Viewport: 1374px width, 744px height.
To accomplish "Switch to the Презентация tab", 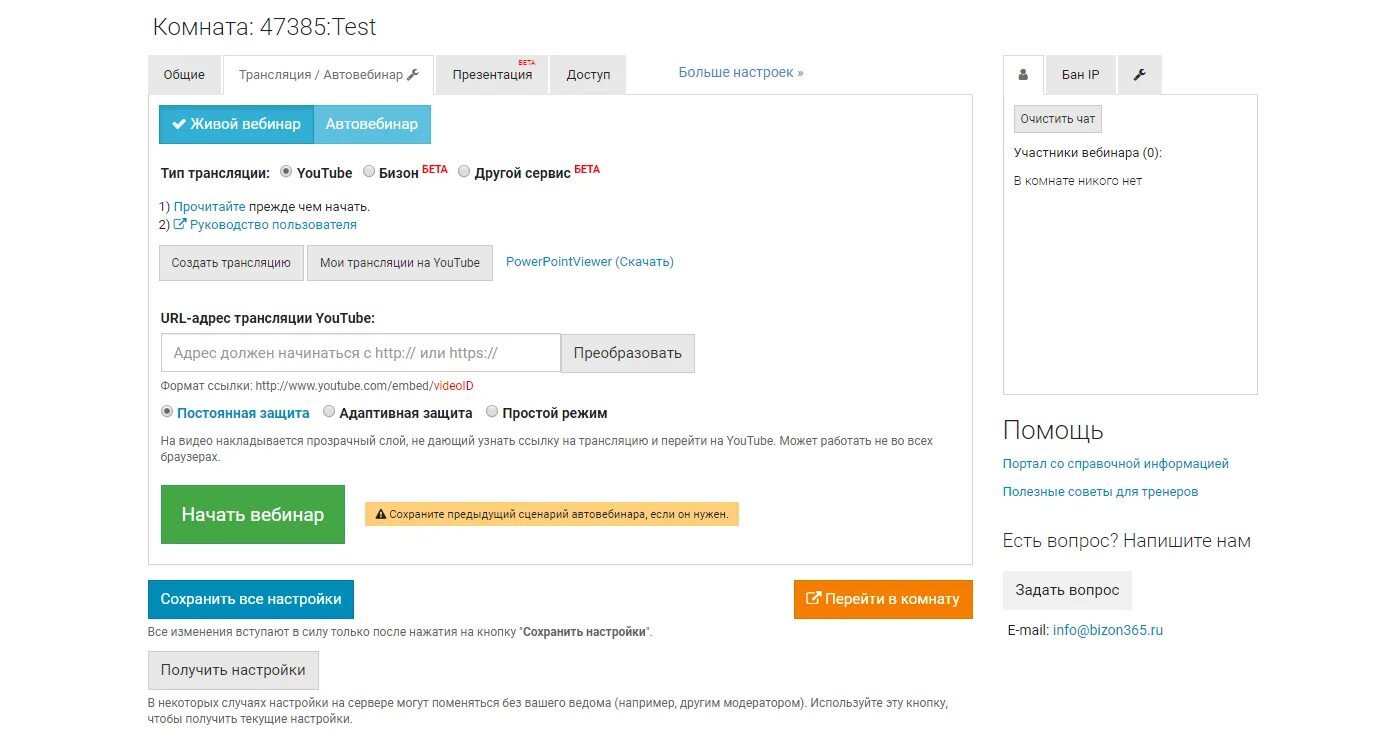I will pyautogui.click(x=492, y=75).
